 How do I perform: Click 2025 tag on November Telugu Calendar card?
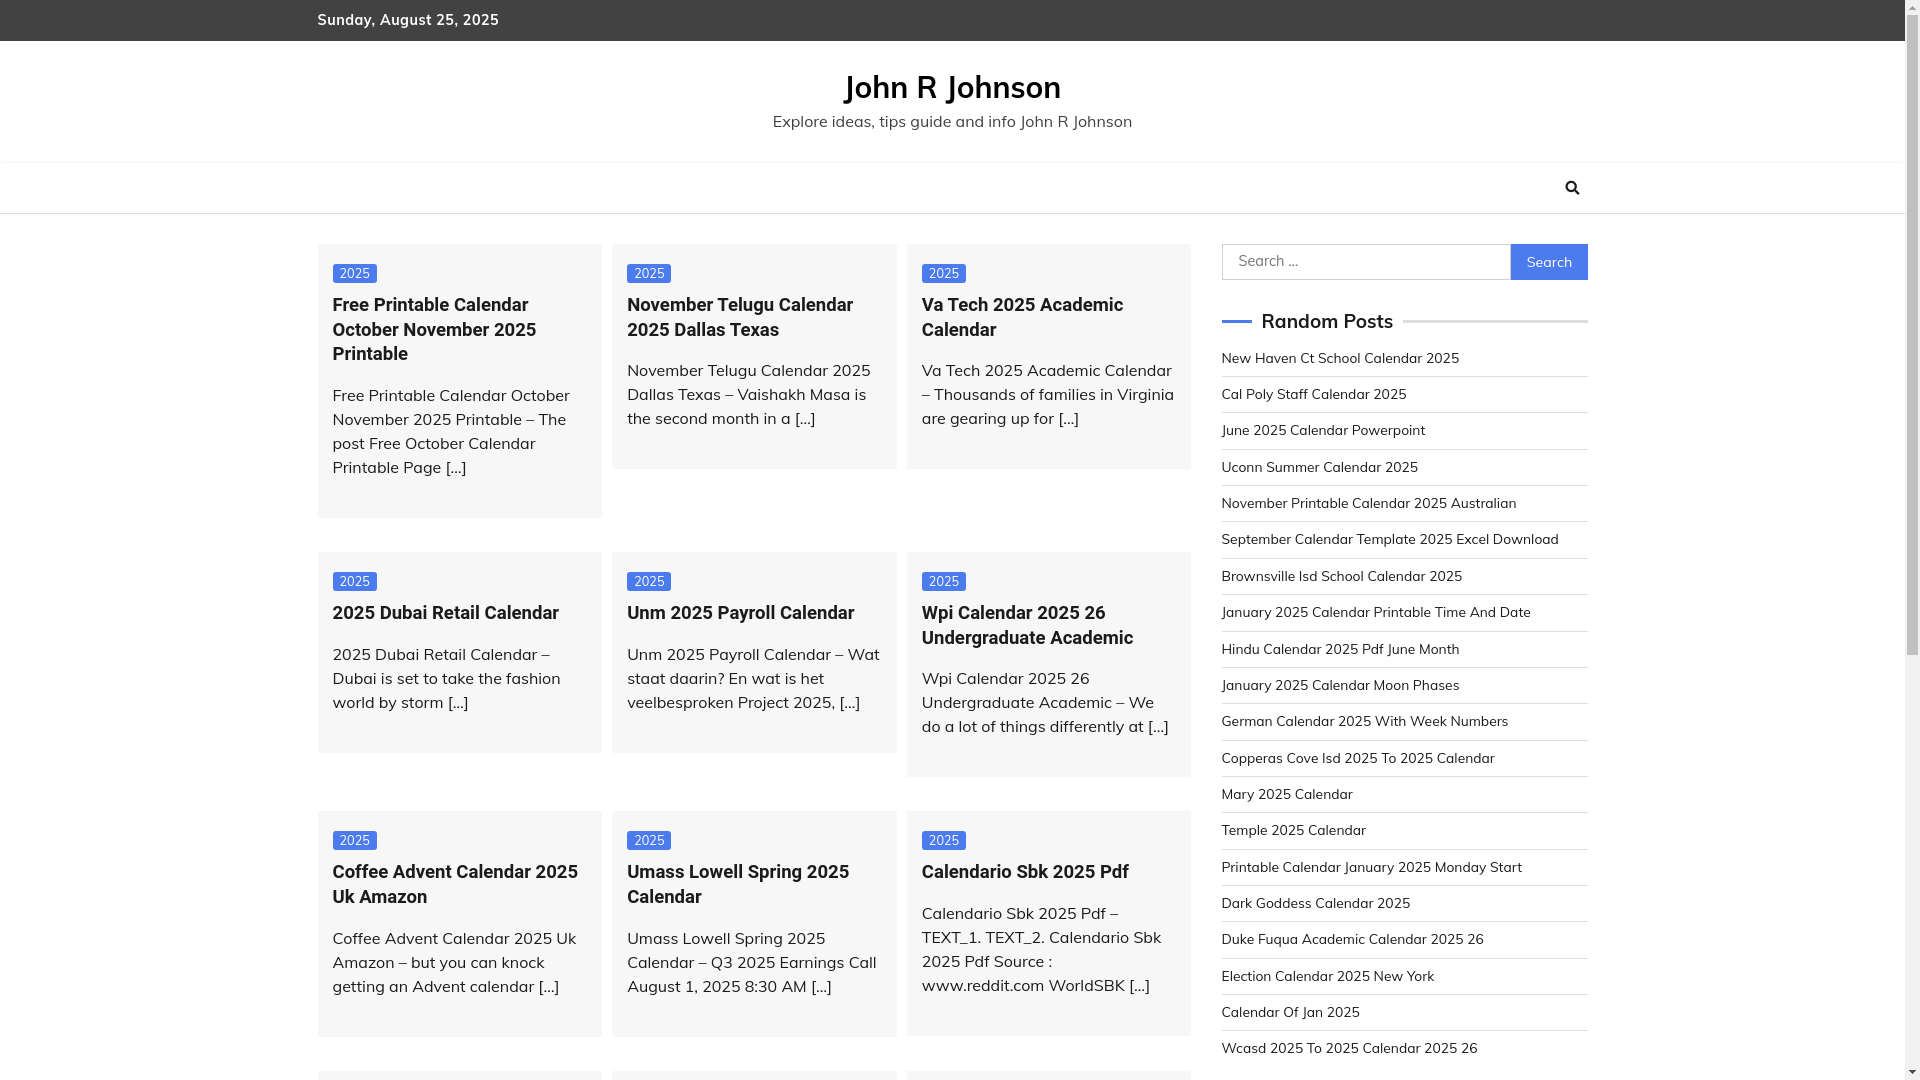(x=649, y=274)
